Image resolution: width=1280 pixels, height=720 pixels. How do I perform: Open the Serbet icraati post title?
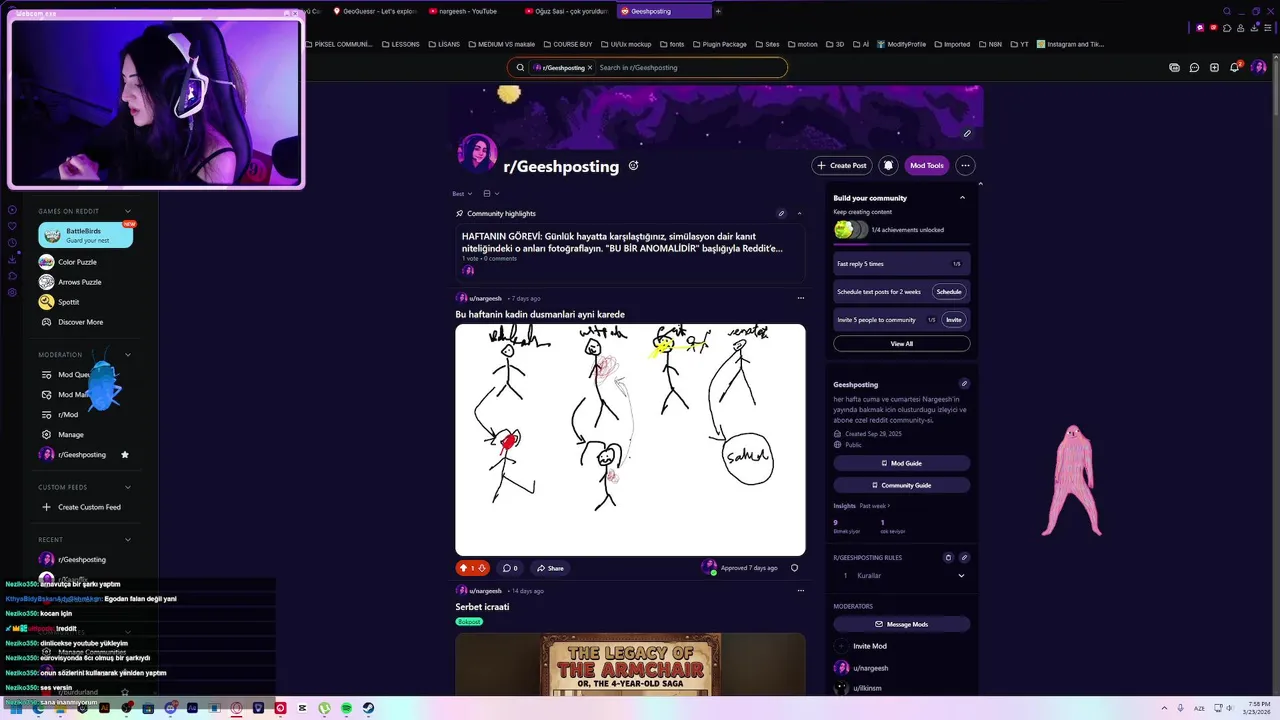(482, 607)
